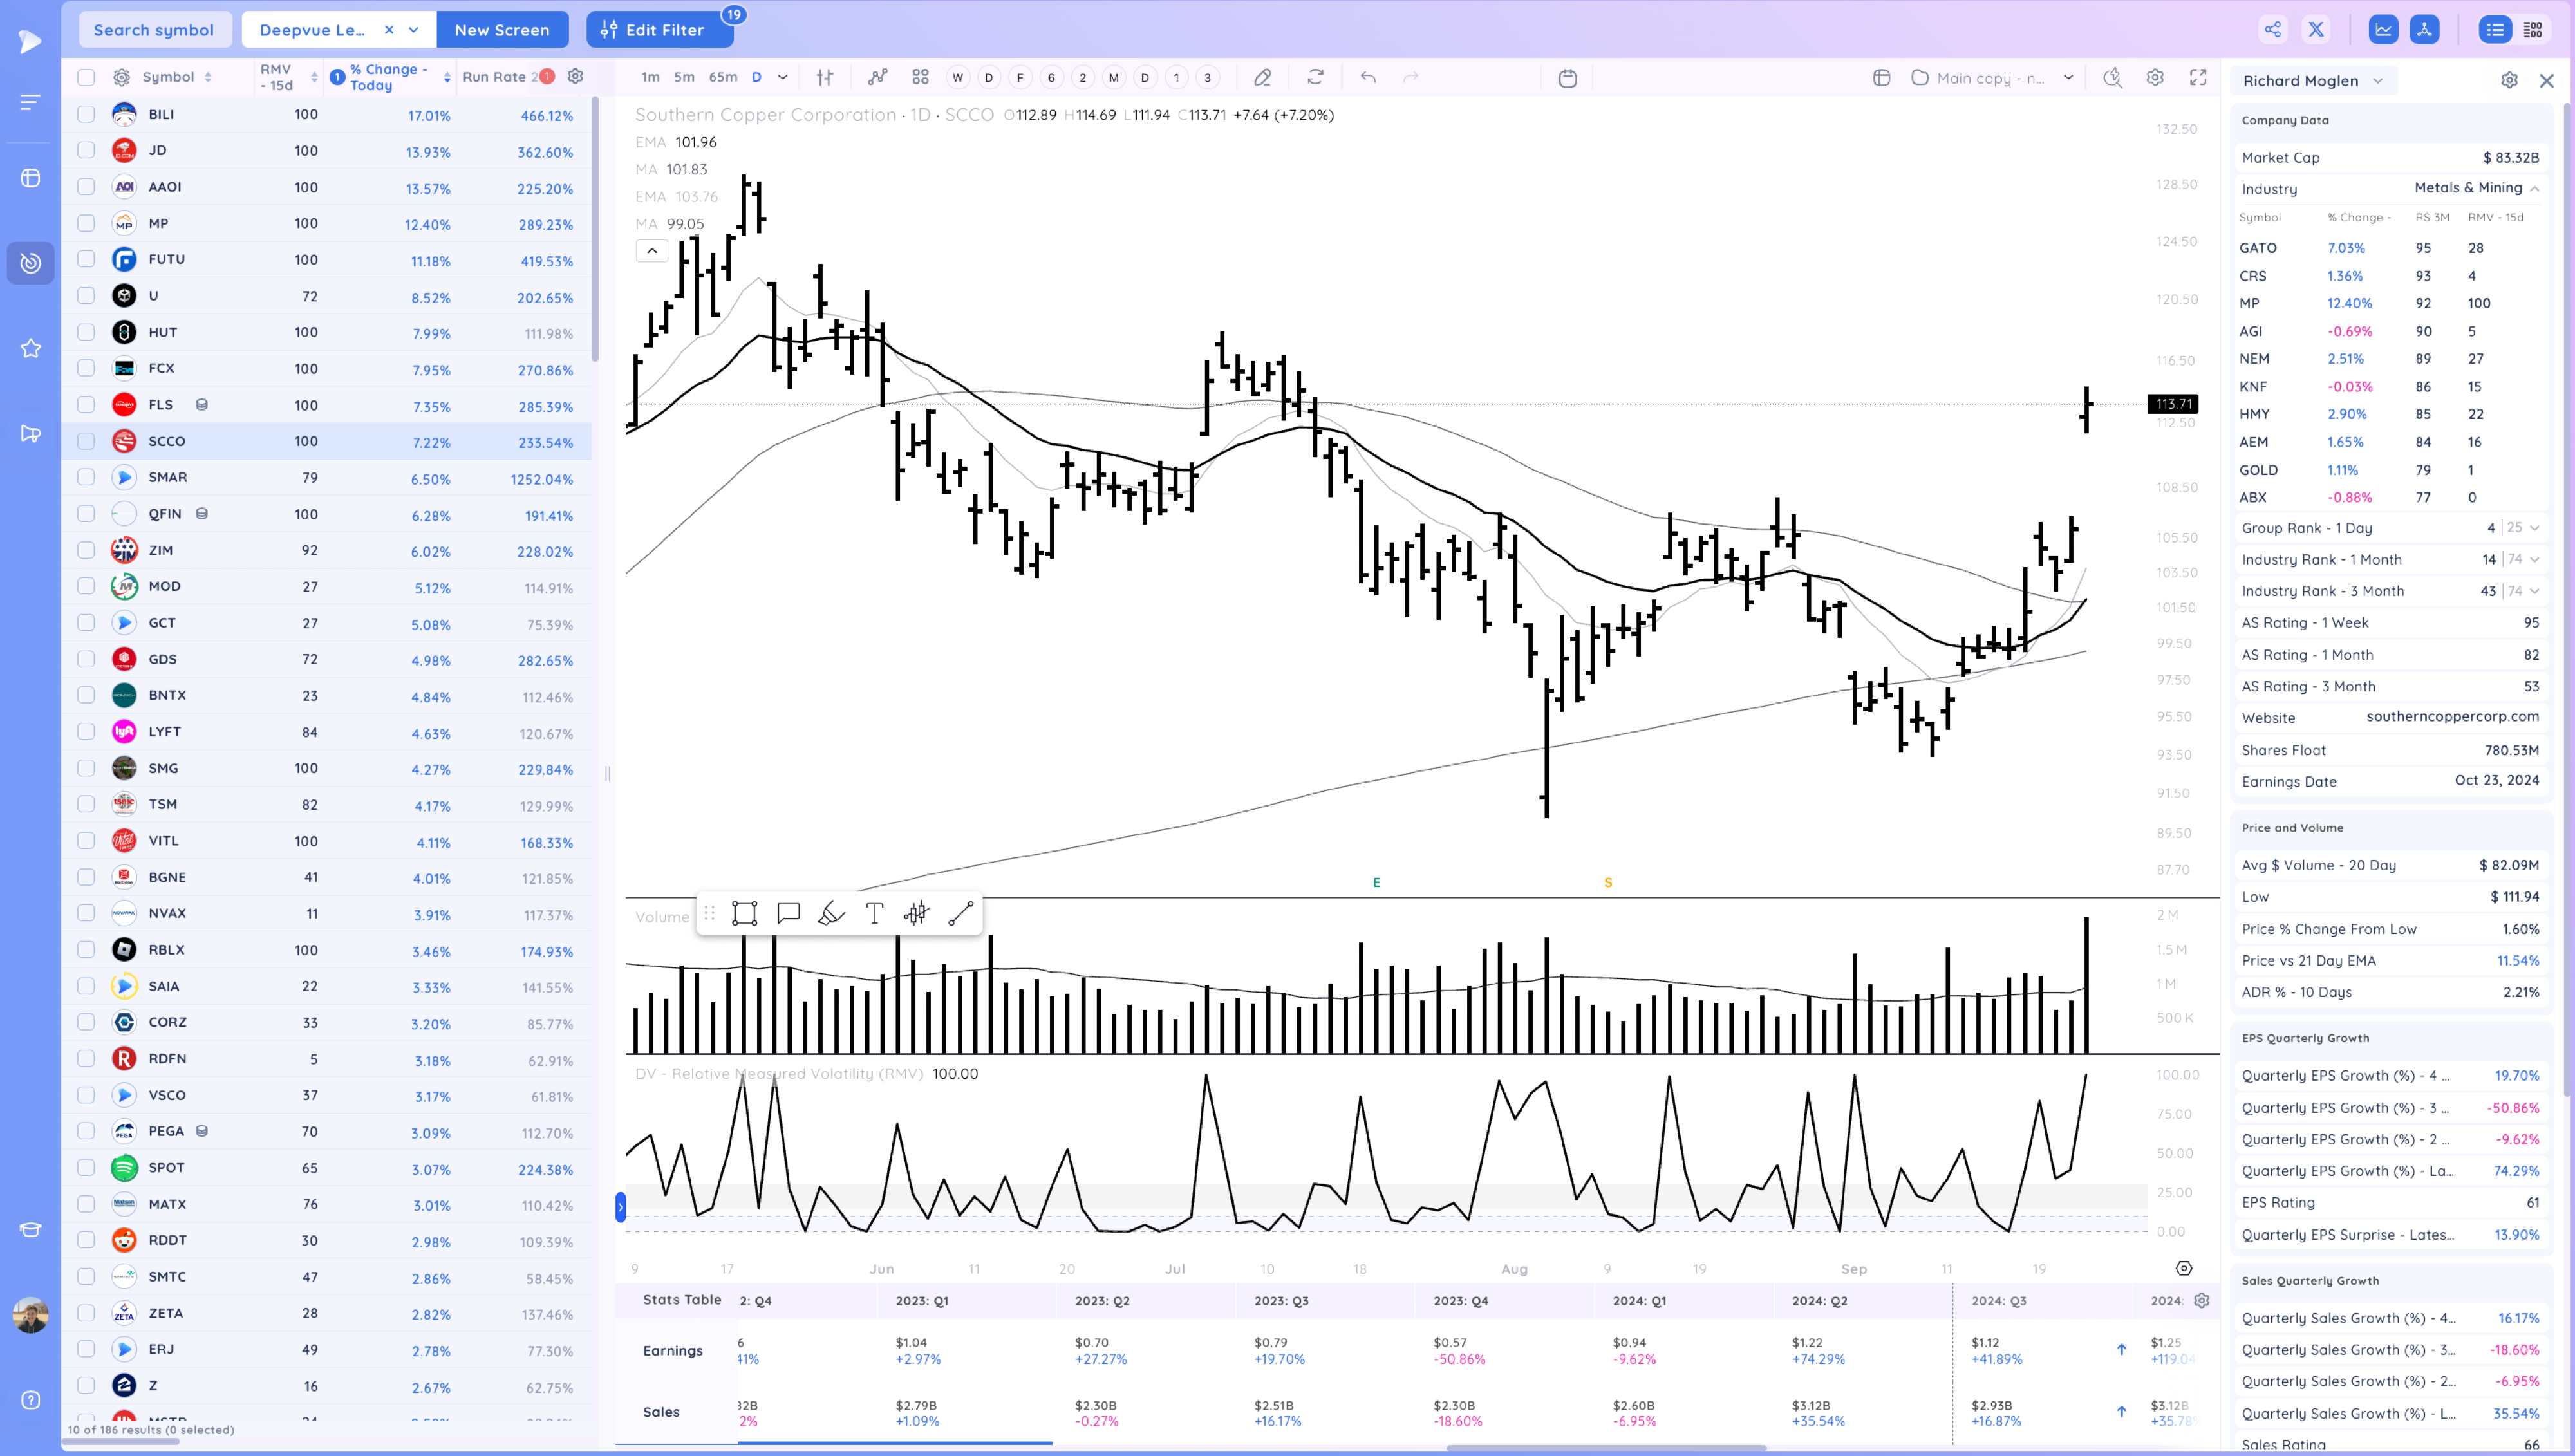Select the W weekly chart period
Image resolution: width=2575 pixels, height=1456 pixels.
(x=957, y=77)
